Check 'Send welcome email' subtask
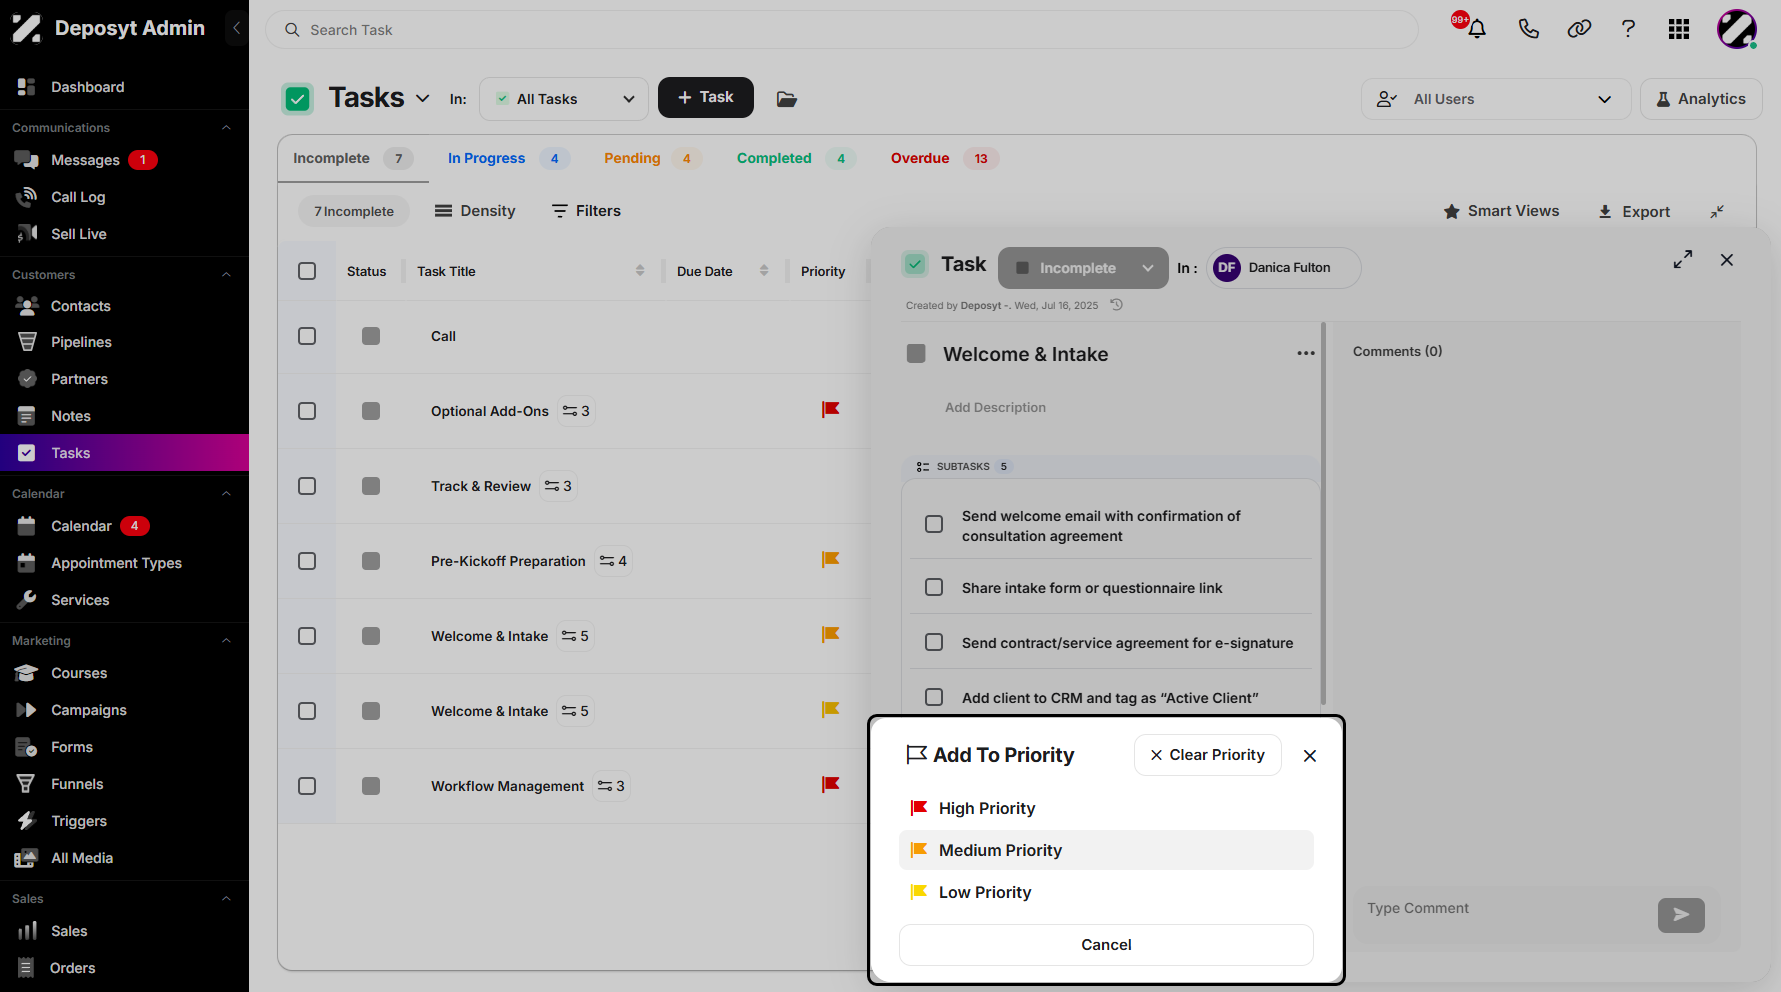This screenshot has height=992, width=1781. [x=934, y=524]
